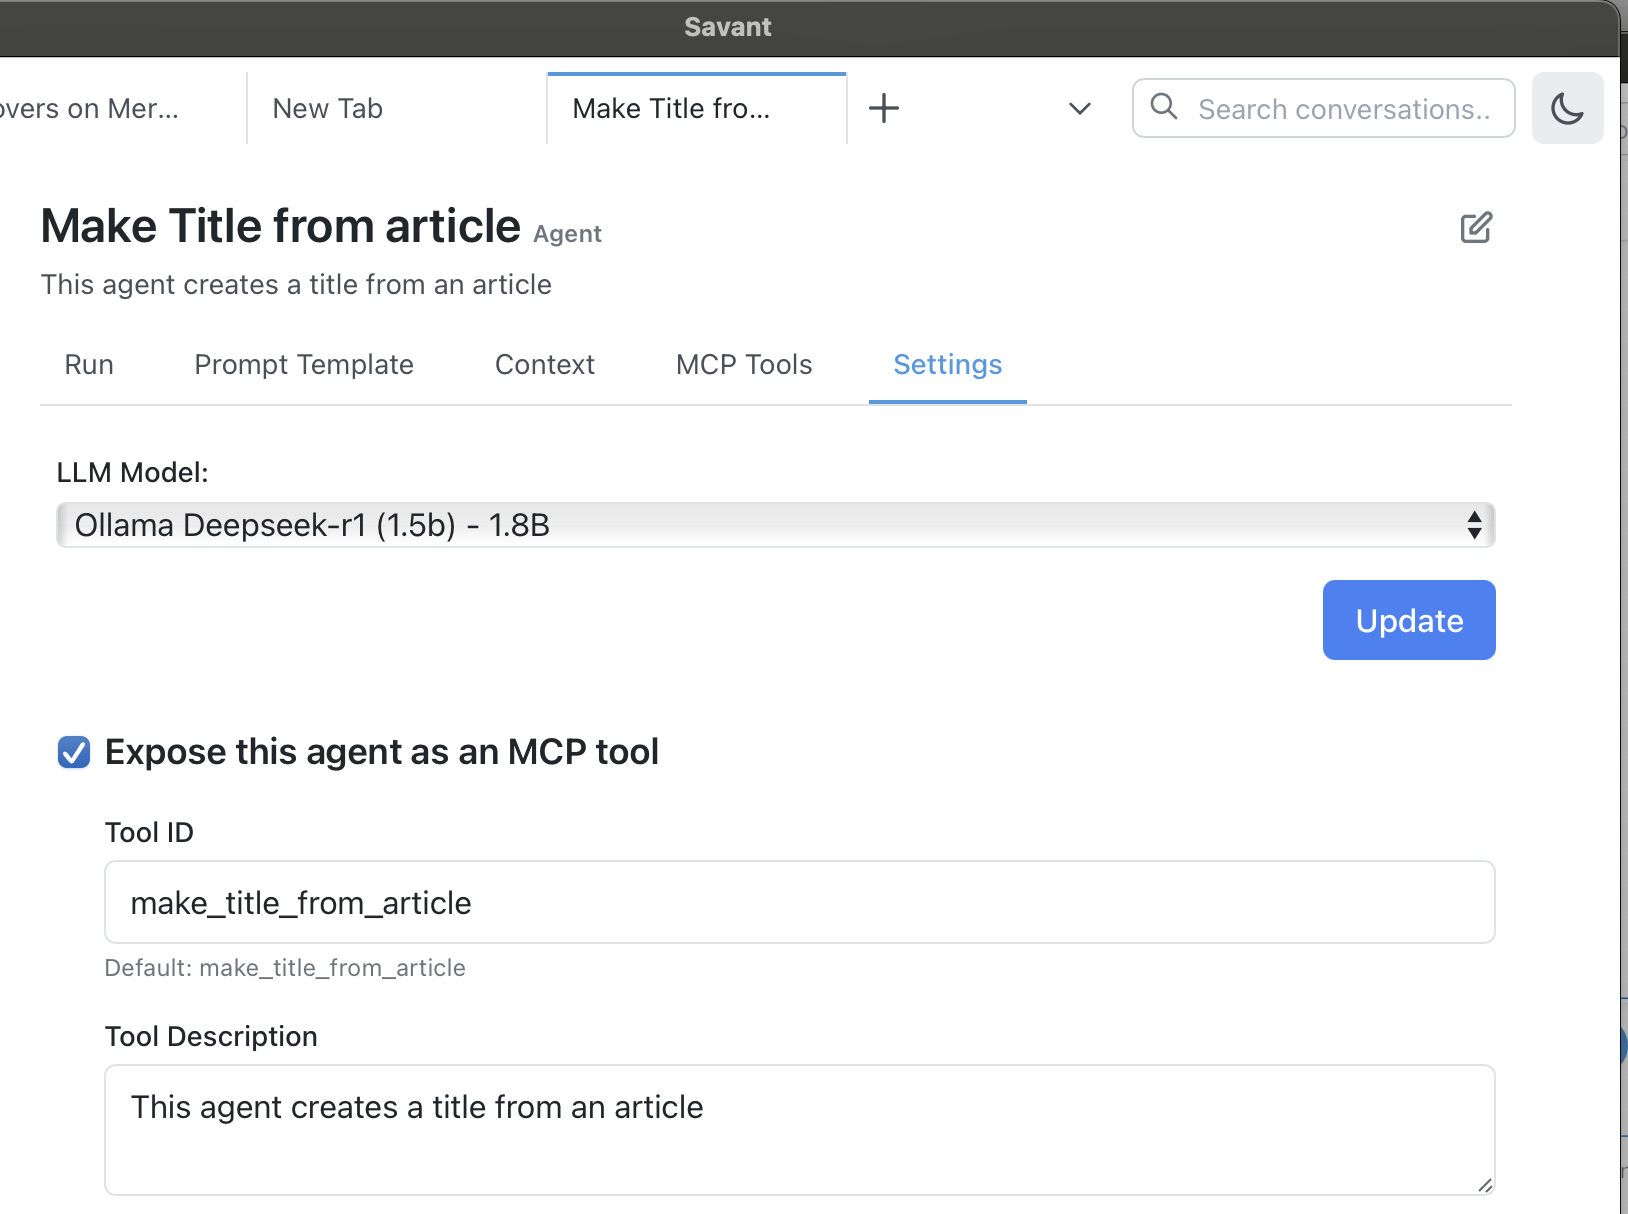Grab the Tool Description resize handle
This screenshot has height=1214, width=1628.
tap(1484, 1185)
